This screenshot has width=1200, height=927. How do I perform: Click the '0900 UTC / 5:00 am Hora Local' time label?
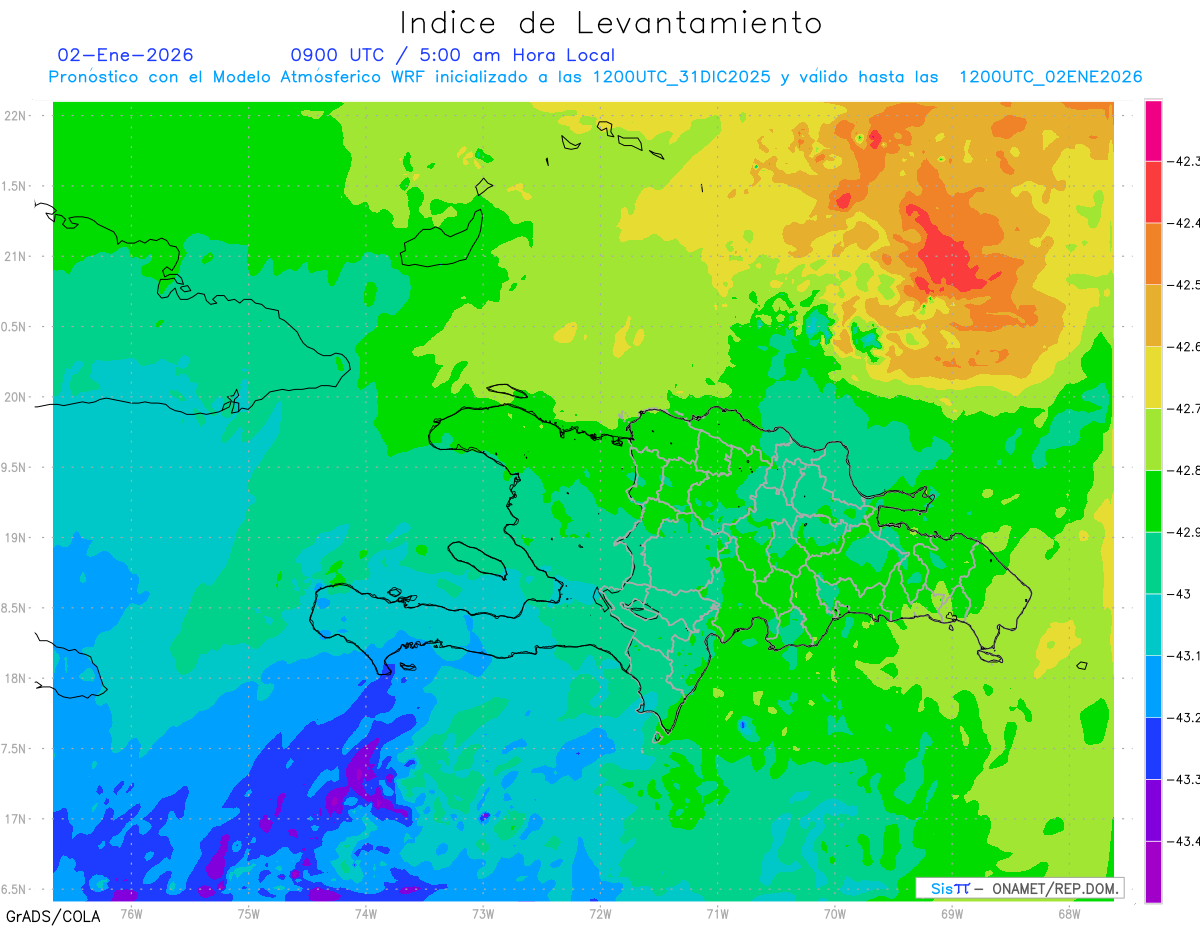click(x=453, y=55)
